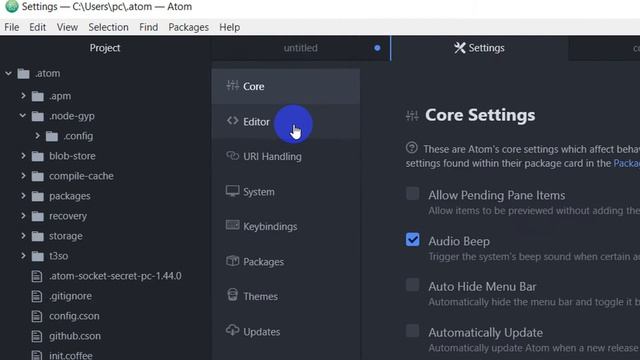This screenshot has height=360, width=640.
Task: Open the View menu
Action: coord(67,27)
